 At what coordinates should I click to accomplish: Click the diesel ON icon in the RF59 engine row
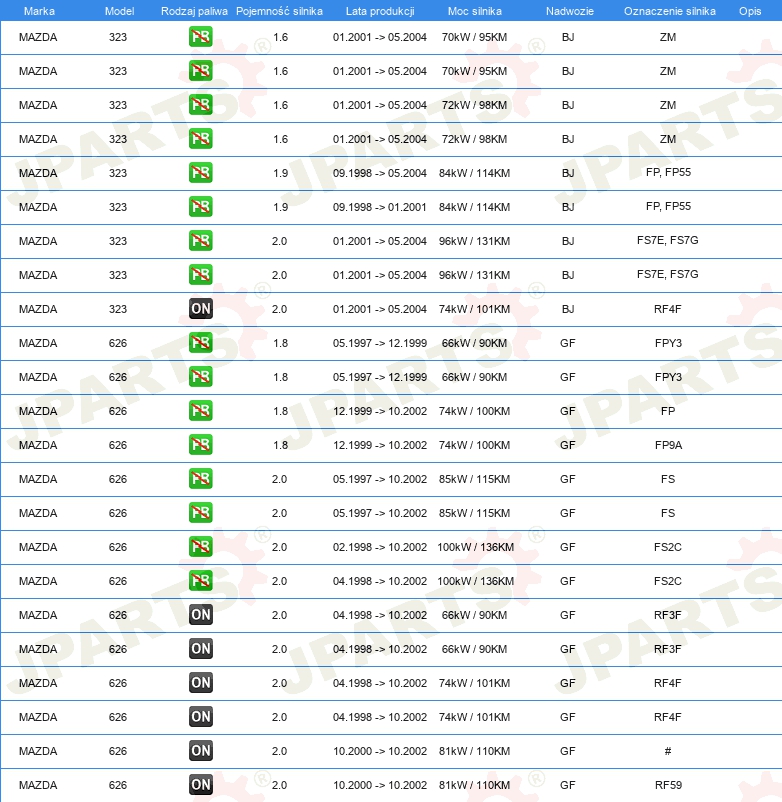200,785
